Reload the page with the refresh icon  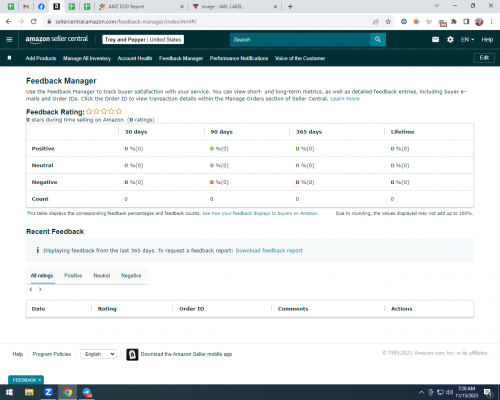[x=33, y=22]
